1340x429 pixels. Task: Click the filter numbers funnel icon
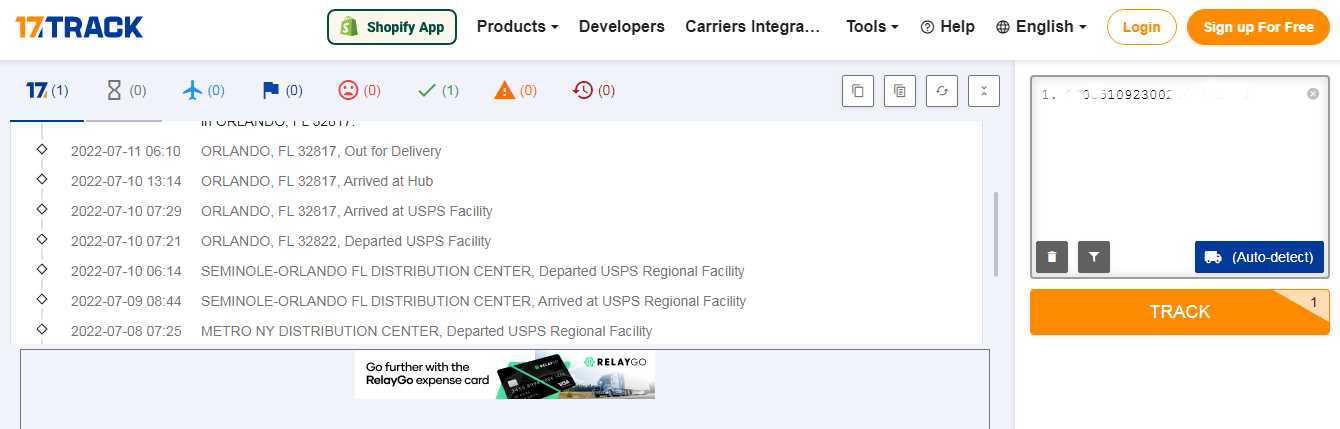click(1094, 257)
